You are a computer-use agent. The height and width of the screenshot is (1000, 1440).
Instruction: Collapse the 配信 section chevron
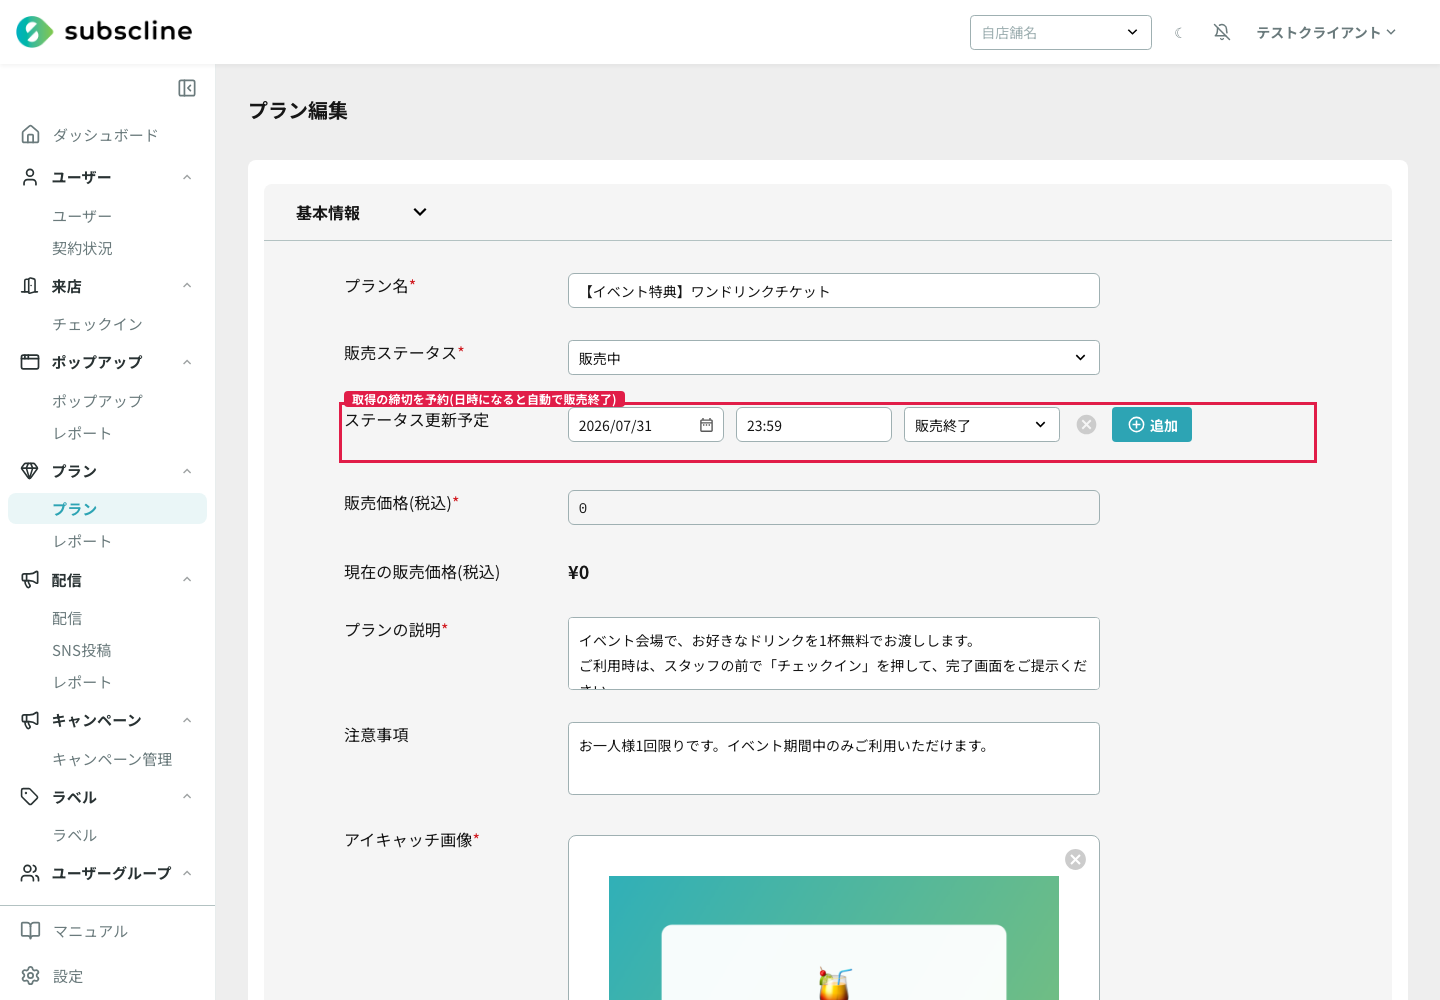click(x=187, y=580)
